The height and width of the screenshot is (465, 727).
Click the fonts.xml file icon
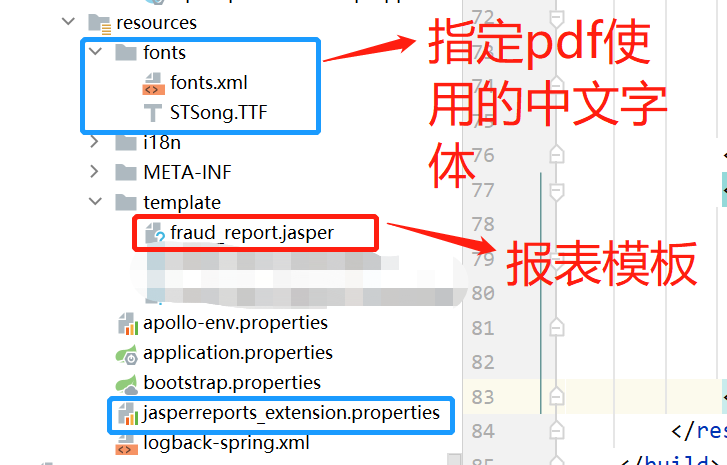pyautogui.click(x=153, y=83)
